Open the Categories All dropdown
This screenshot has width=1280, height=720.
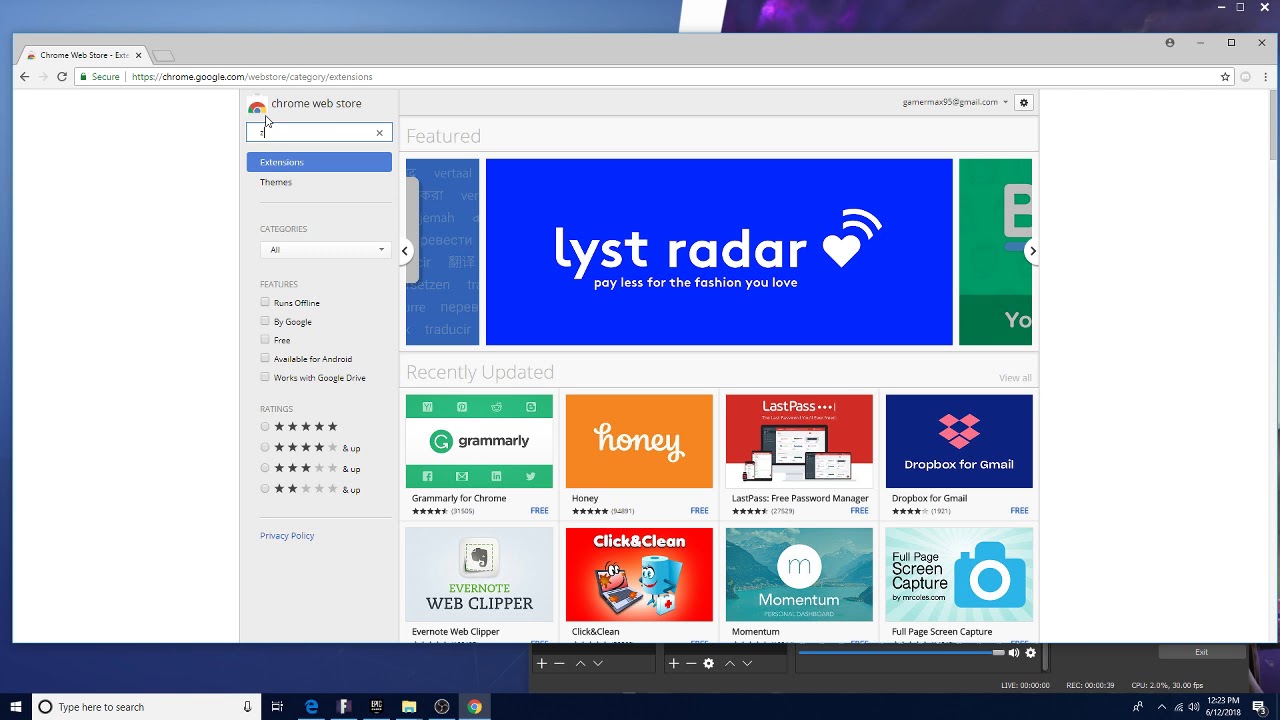pyautogui.click(x=324, y=249)
